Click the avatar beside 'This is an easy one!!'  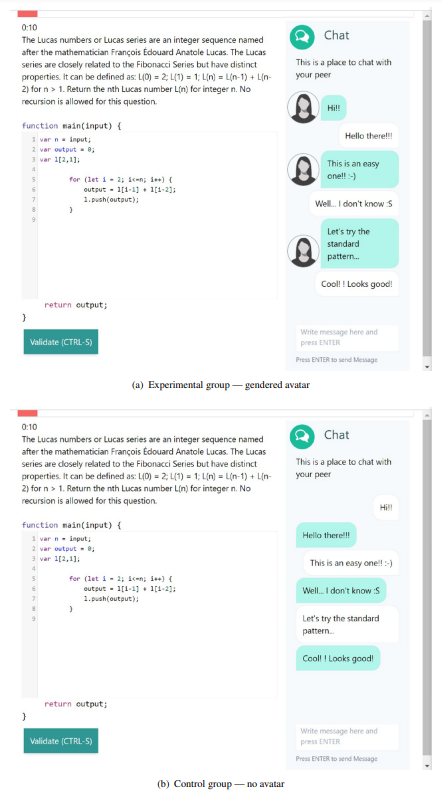[x=303, y=169]
